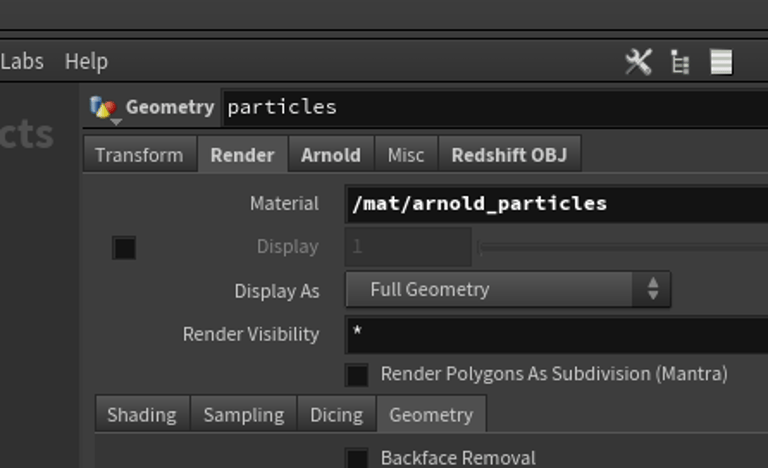Select the Misc tab
The height and width of the screenshot is (468, 768).
pos(406,155)
